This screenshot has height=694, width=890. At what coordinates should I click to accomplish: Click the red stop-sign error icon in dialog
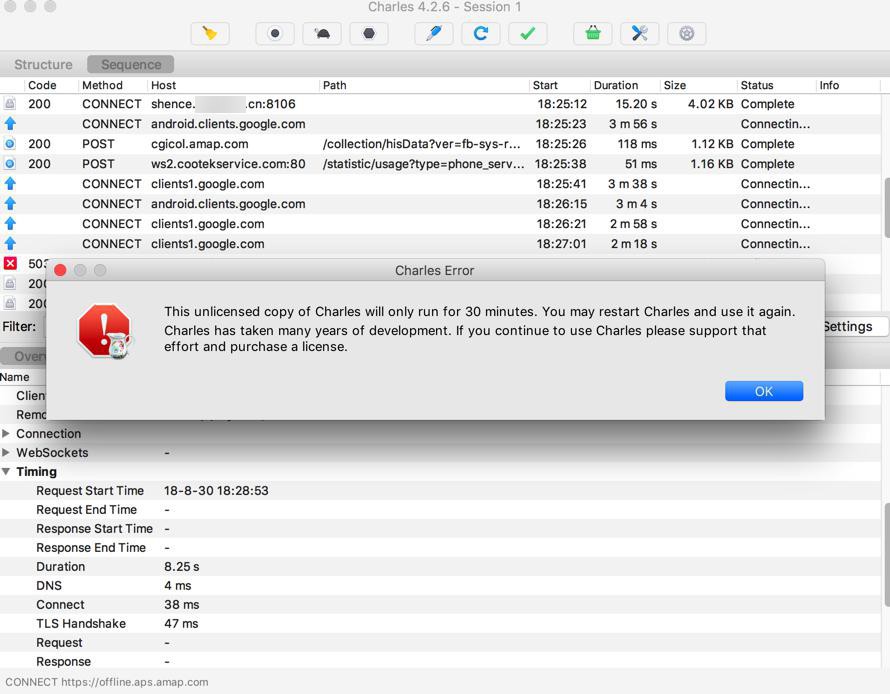tap(105, 331)
